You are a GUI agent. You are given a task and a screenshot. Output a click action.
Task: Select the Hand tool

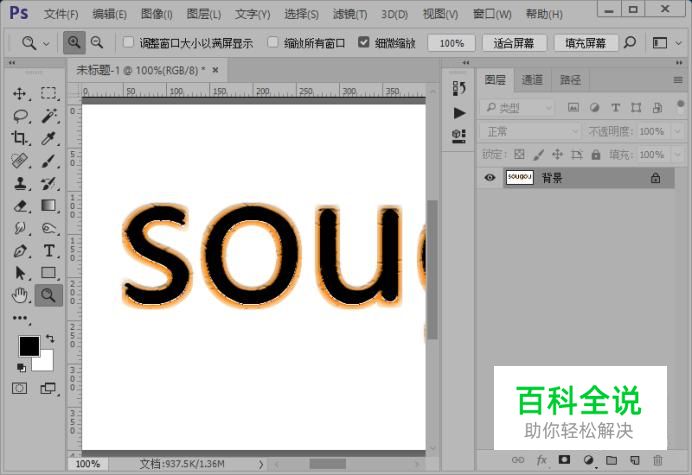point(20,295)
